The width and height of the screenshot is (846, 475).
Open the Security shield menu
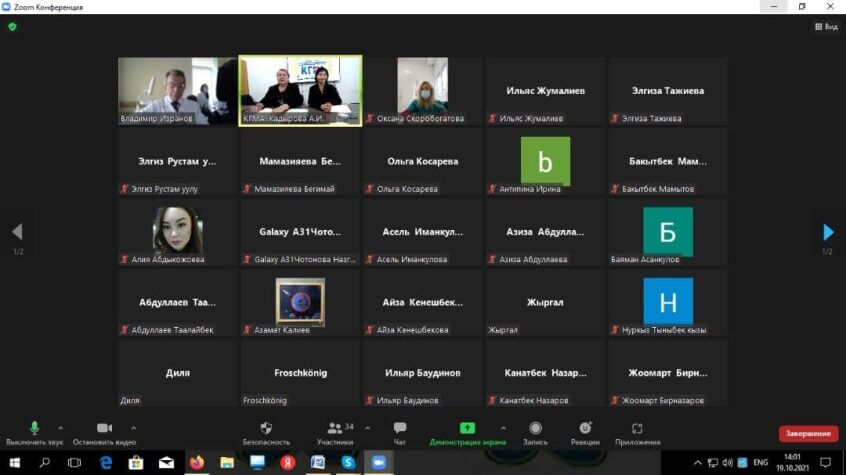266,429
